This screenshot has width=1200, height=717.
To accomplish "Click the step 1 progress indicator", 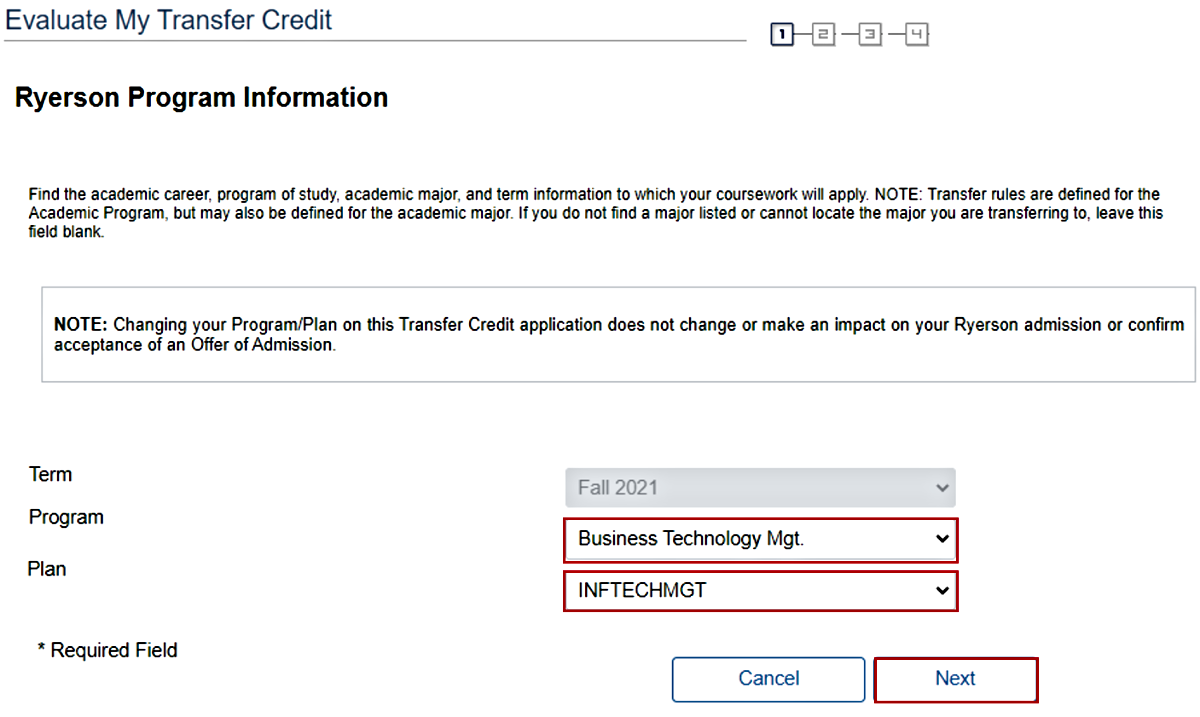I will tap(782, 36).
